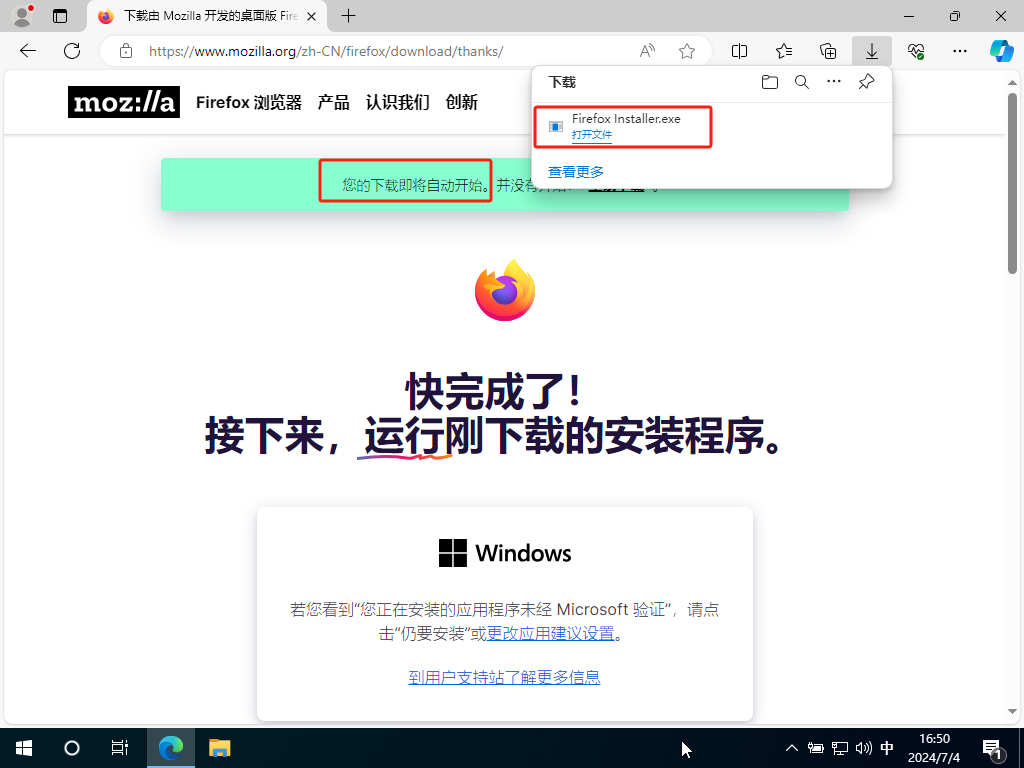Close the Mozilla Firefox download tab
This screenshot has width=1024, height=768.
[312, 16]
